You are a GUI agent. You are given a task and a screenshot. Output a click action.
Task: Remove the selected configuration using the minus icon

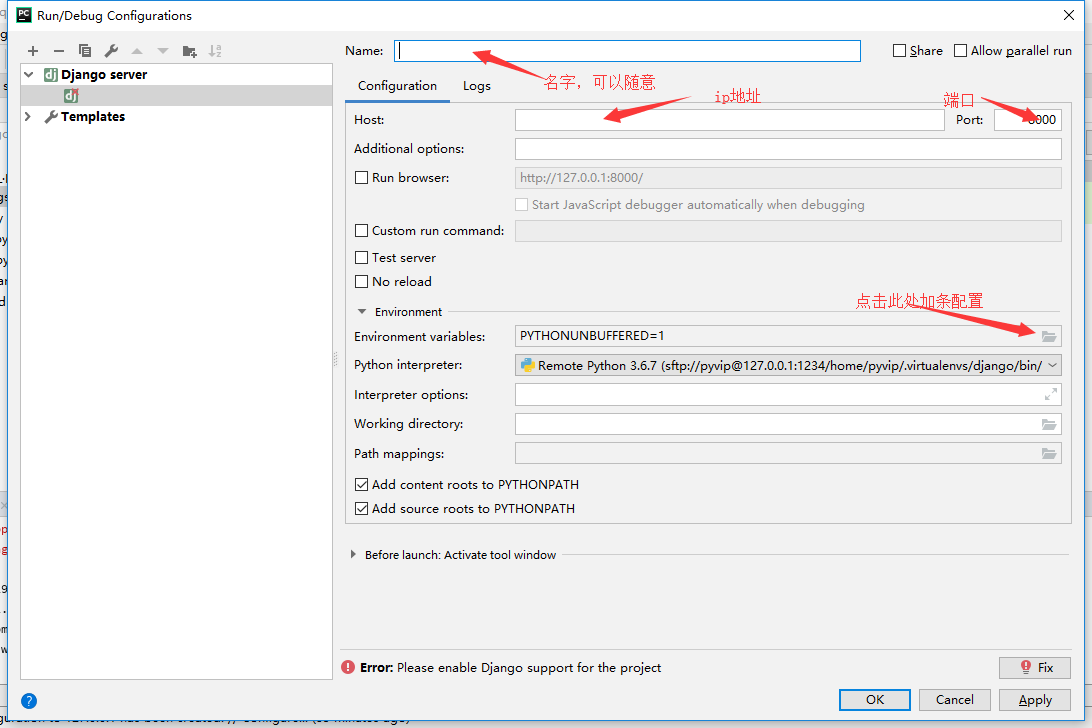[x=59, y=50]
